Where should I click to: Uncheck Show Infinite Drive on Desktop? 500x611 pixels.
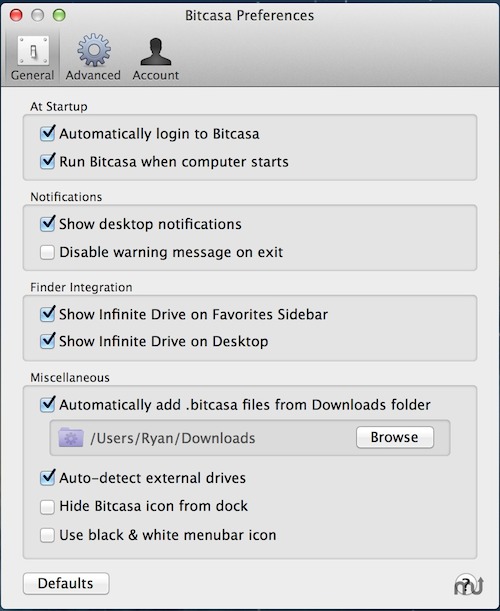point(48,341)
